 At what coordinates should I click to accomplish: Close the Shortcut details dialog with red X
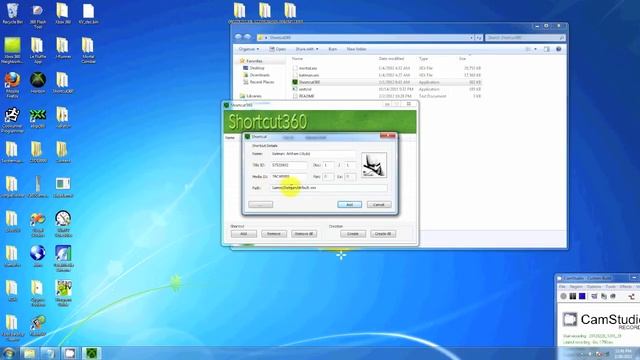pyautogui.click(x=388, y=136)
